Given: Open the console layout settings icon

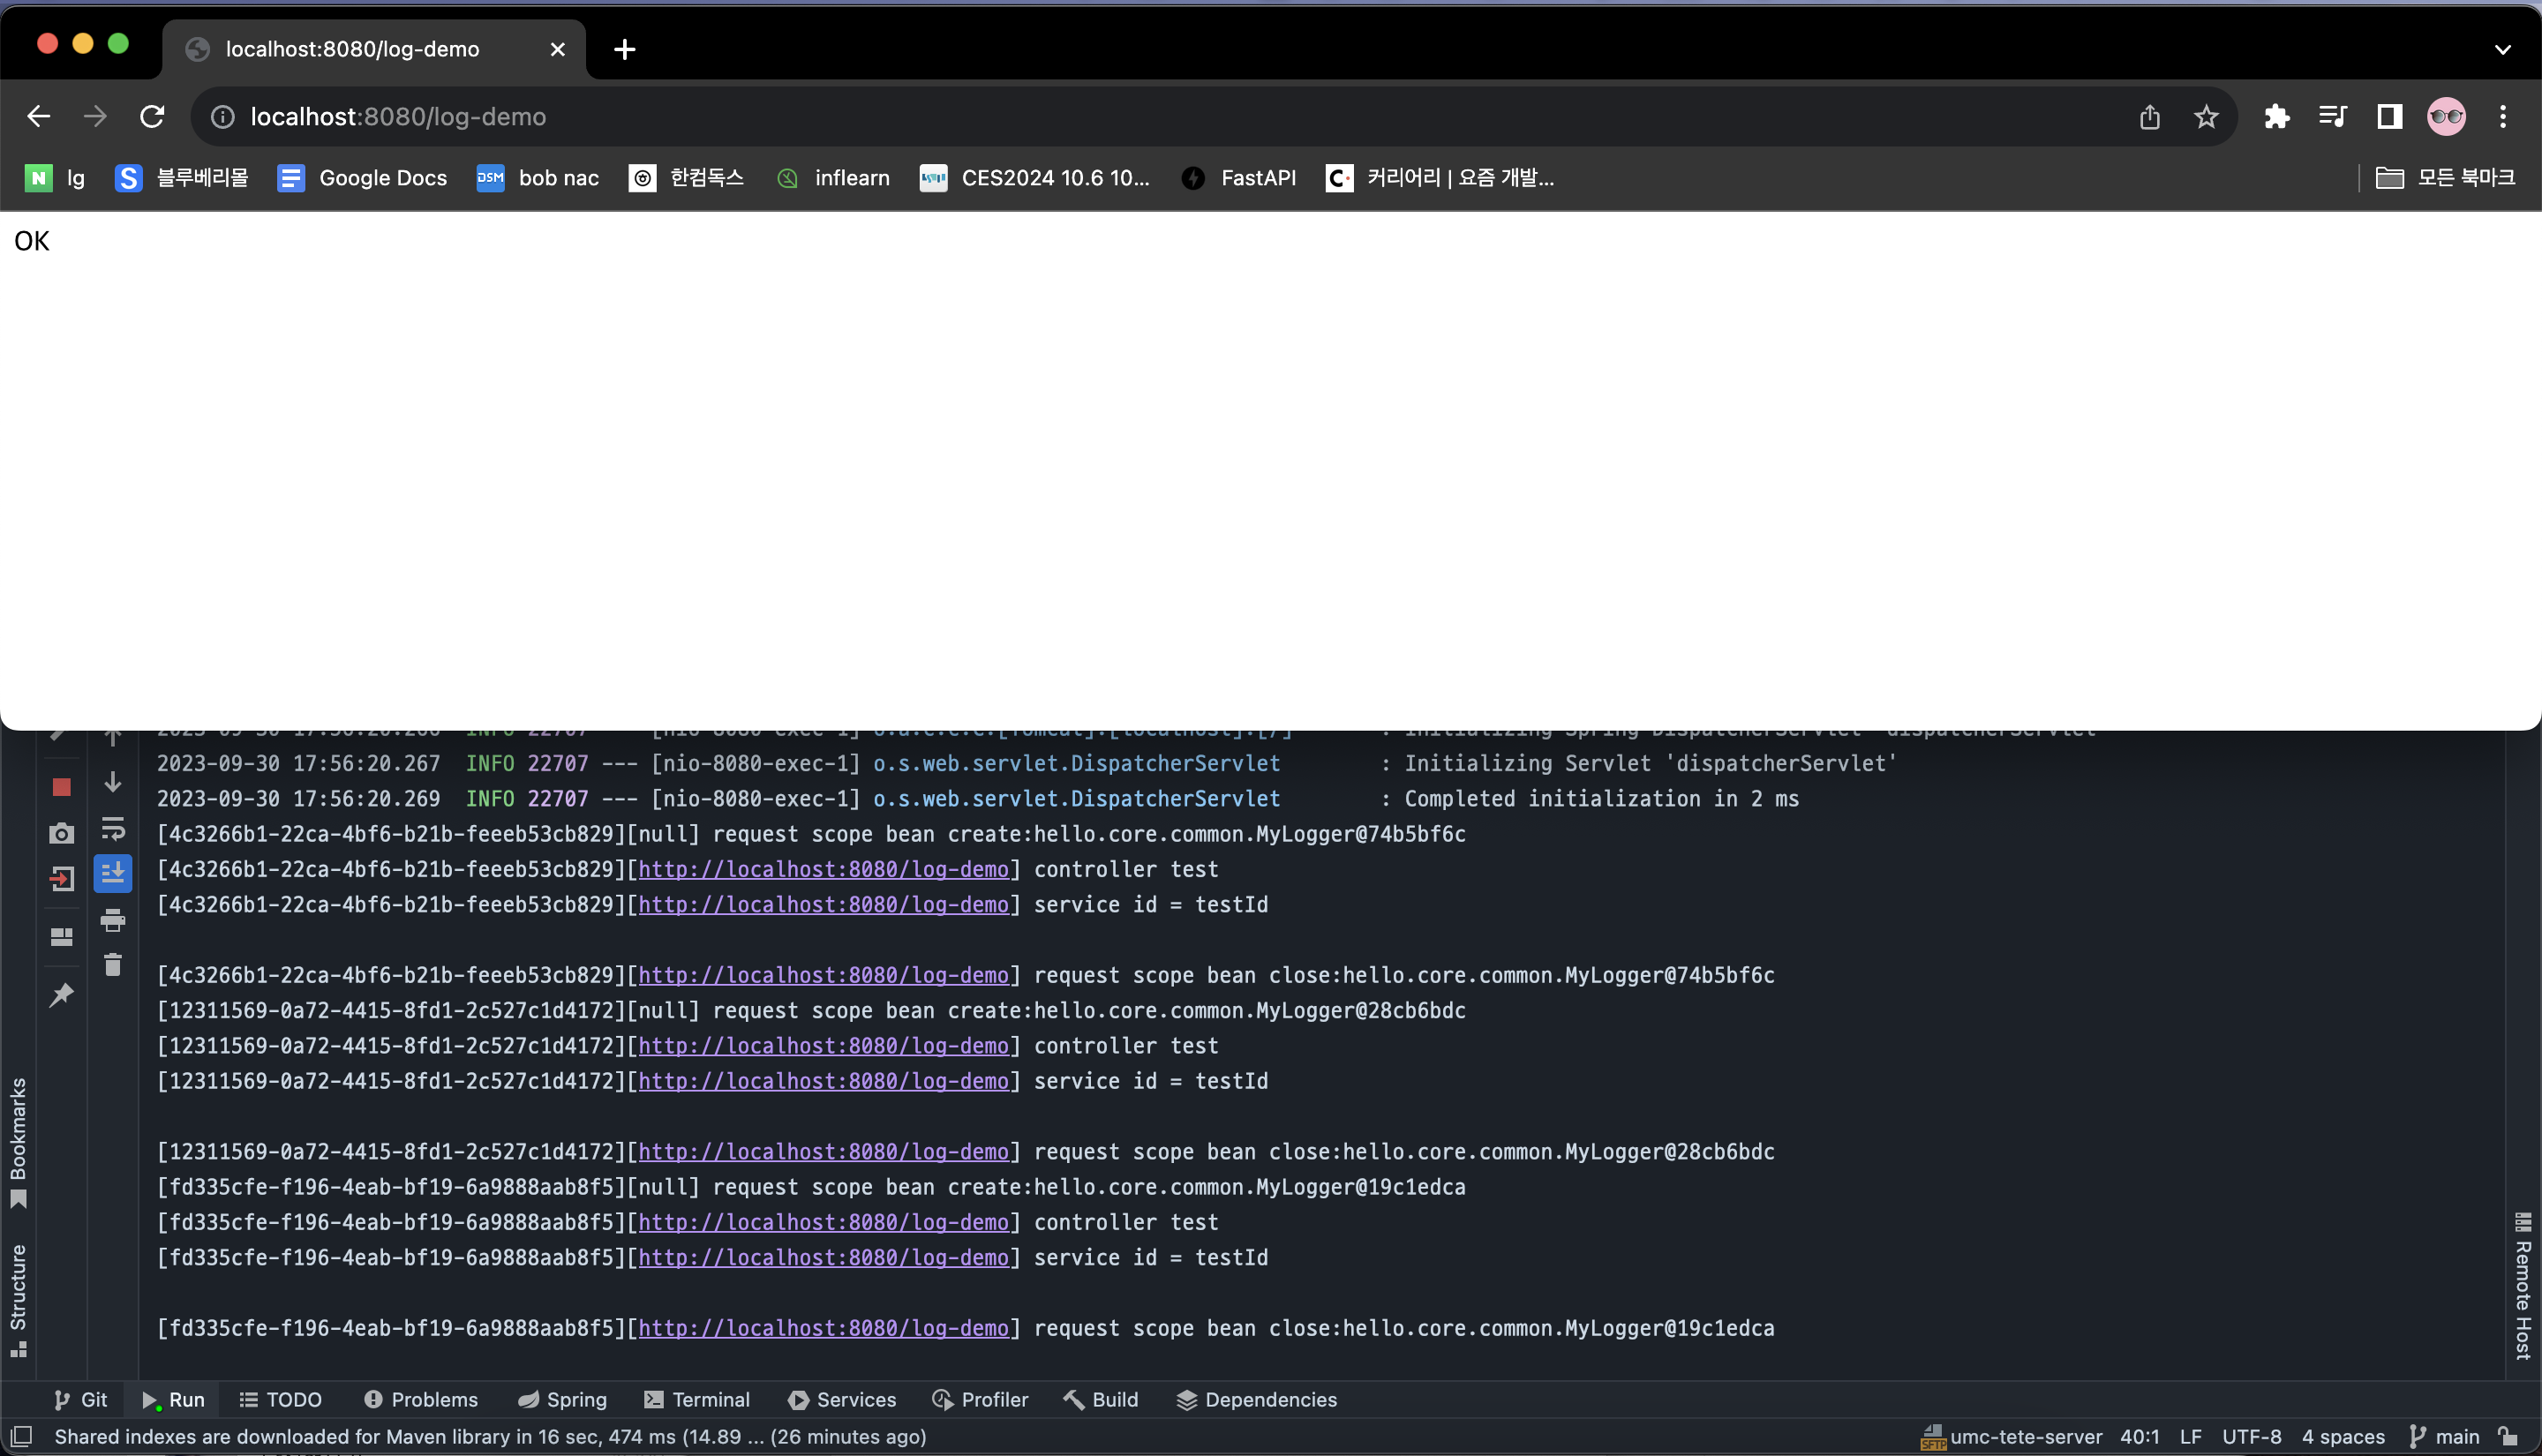Looking at the screenshot, I should (61, 937).
